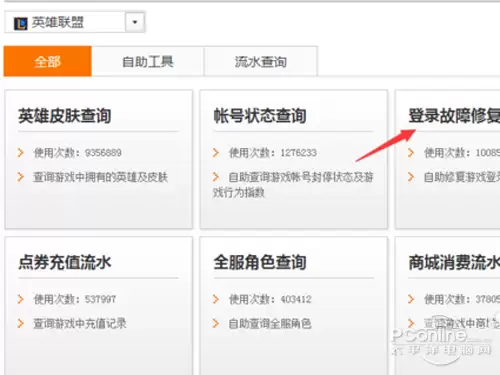This screenshot has width=500, height=375.
Task: Open the 英雄皮肤查询 card title
Action: 65,116
